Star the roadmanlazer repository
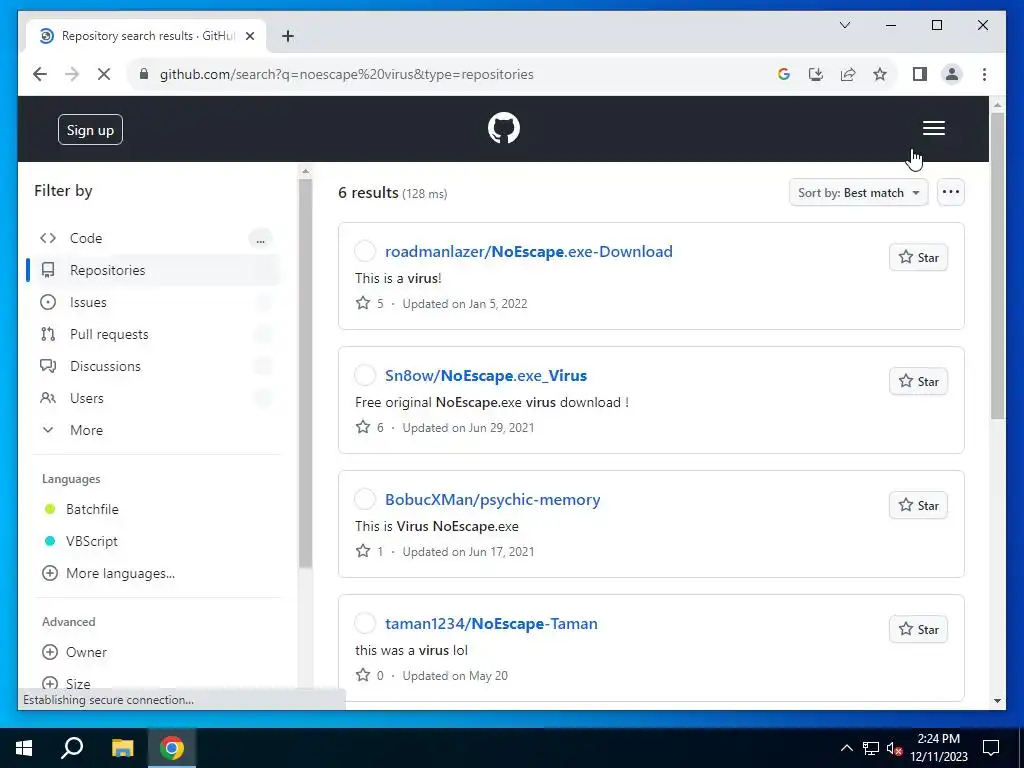The width and height of the screenshot is (1024, 768). (x=918, y=257)
